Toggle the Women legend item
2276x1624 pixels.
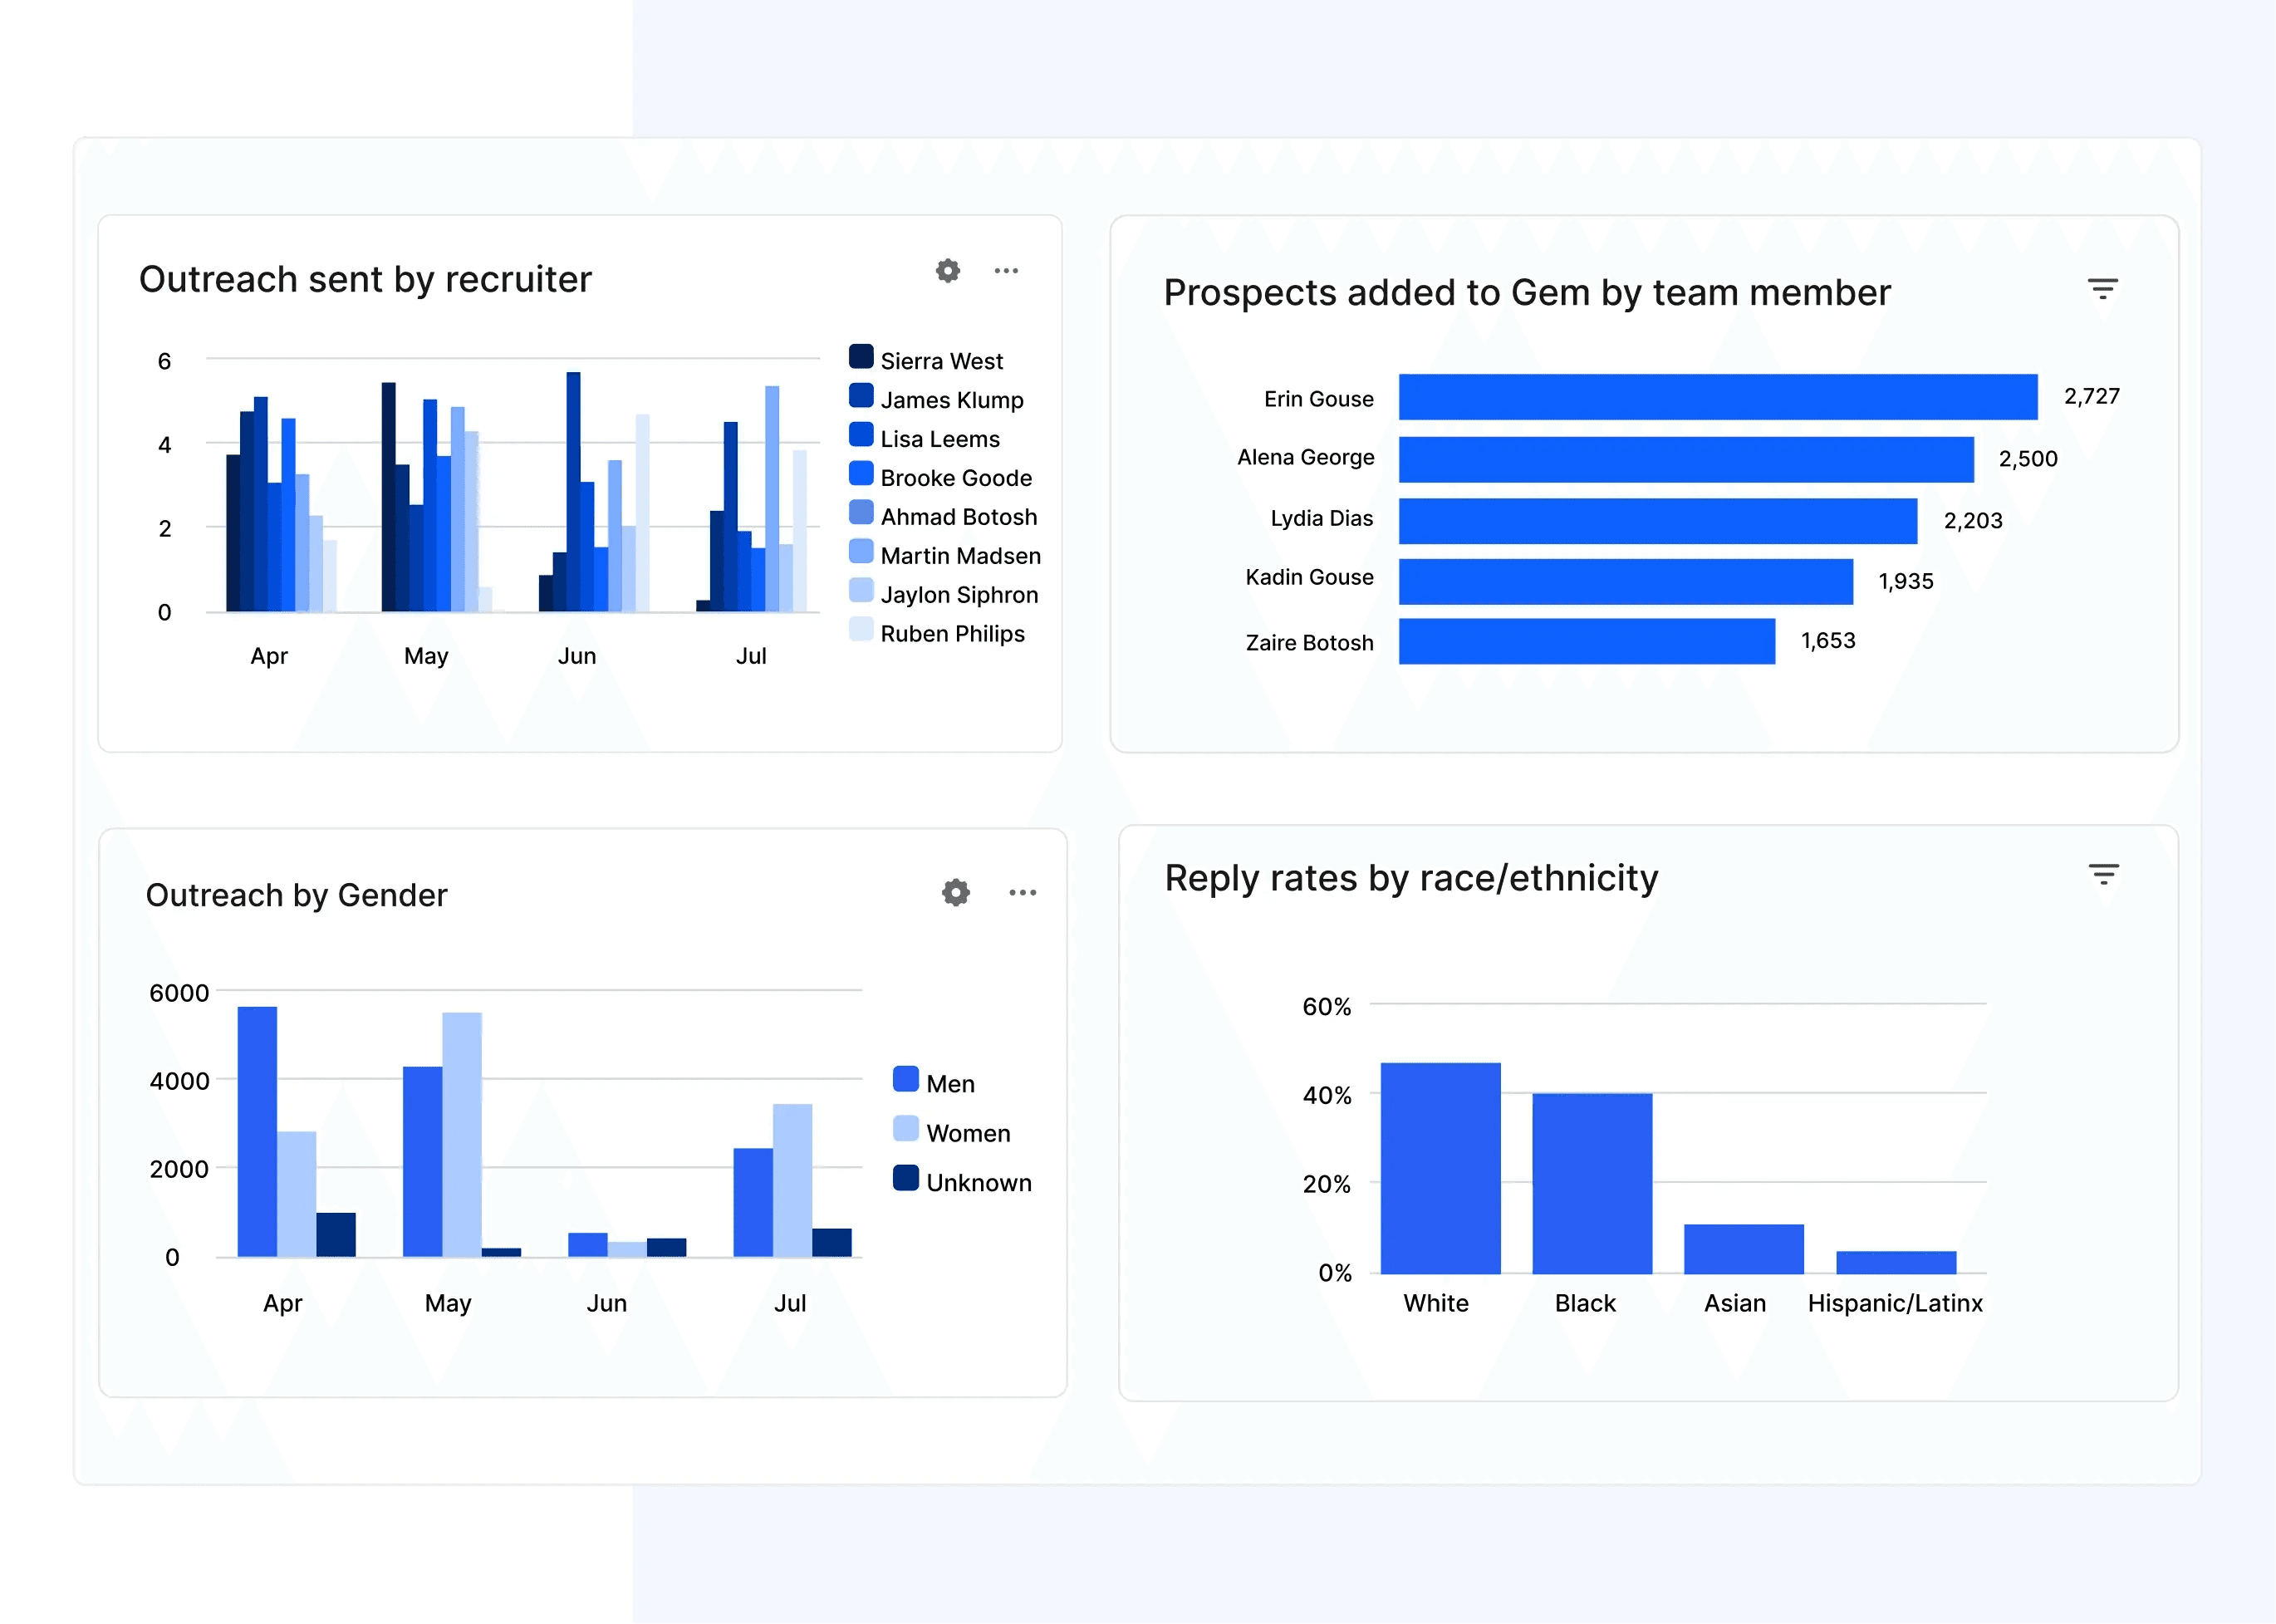pos(967,1133)
